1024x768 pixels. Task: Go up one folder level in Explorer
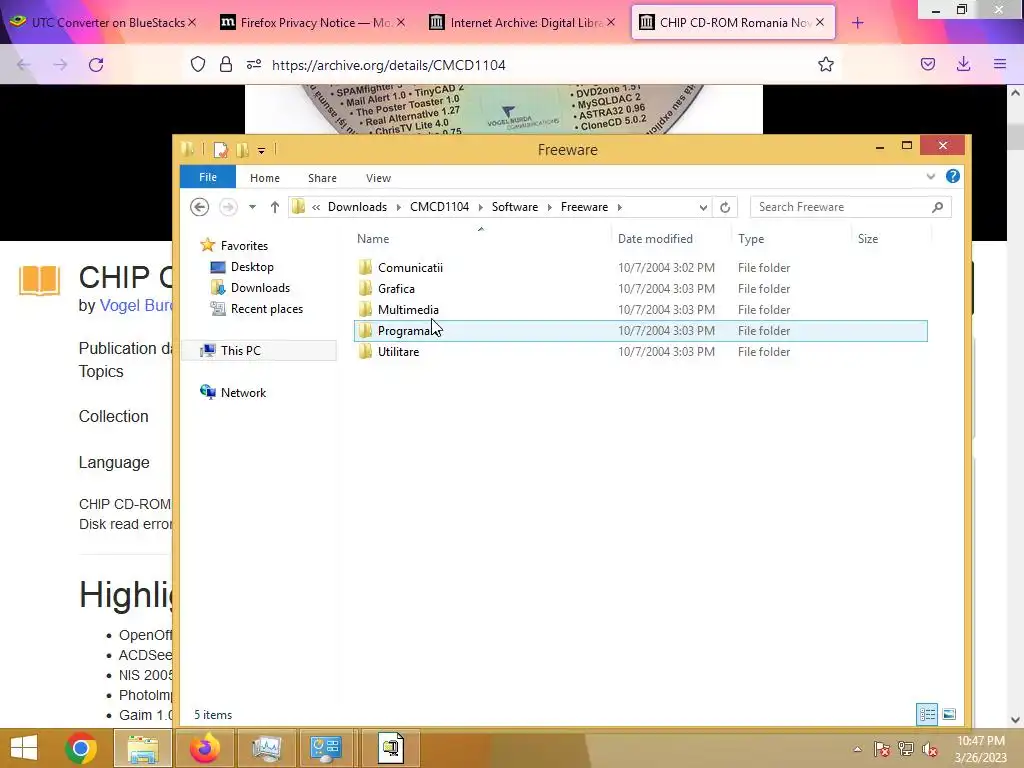[274, 207]
